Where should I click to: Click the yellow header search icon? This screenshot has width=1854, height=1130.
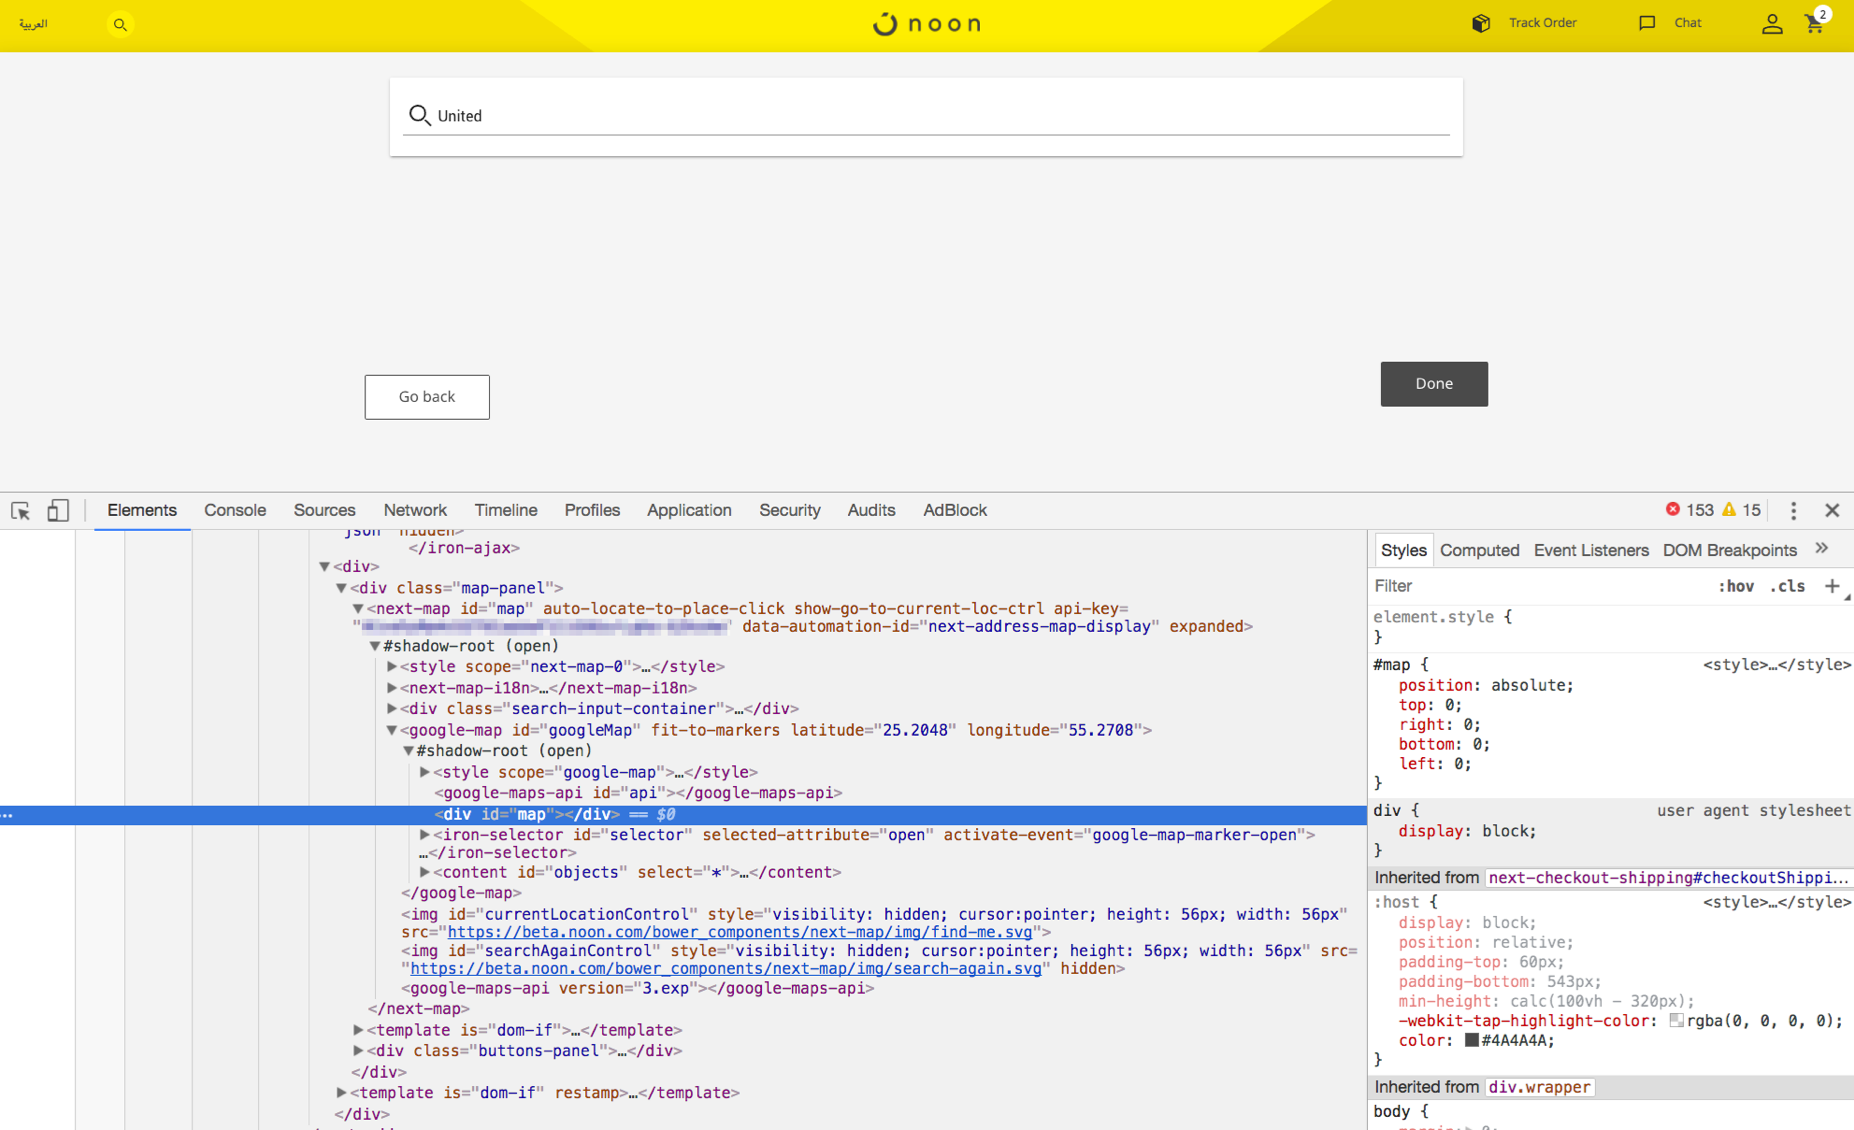(x=120, y=24)
